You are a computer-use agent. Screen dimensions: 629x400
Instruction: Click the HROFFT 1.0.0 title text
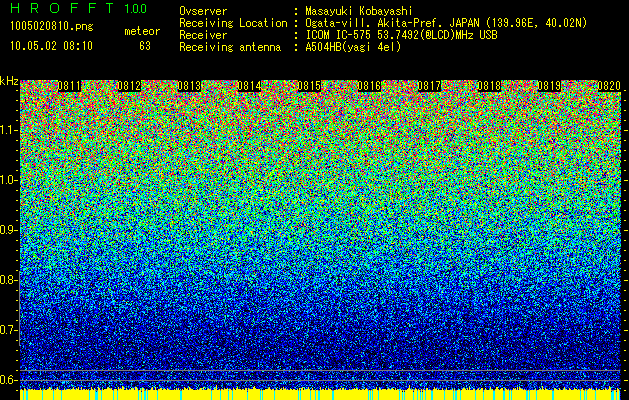point(79,8)
